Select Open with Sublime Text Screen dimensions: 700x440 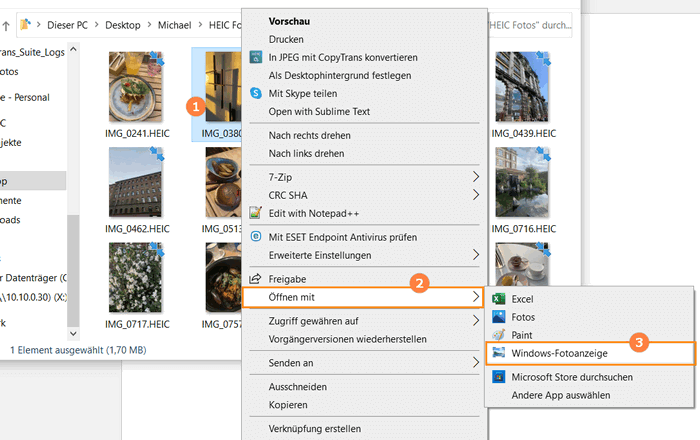(319, 112)
